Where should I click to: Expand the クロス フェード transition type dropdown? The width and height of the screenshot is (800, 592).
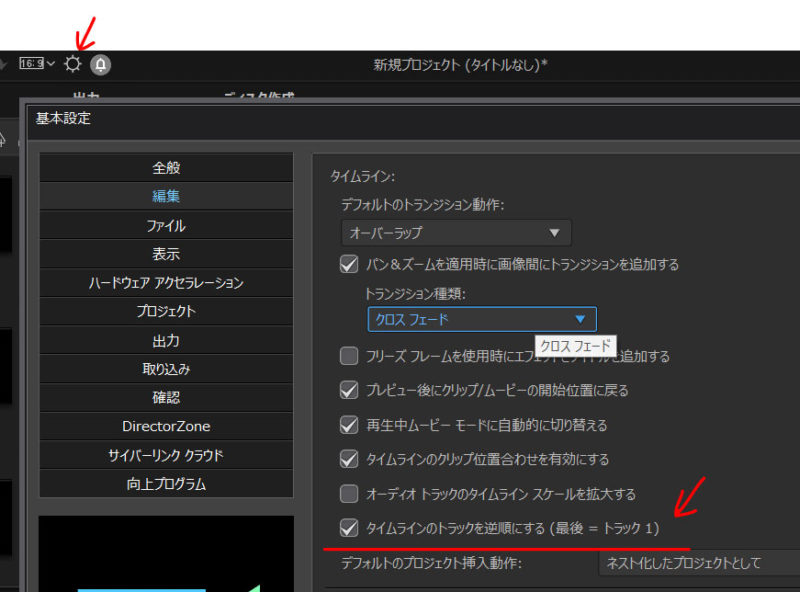pyautogui.click(x=482, y=320)
